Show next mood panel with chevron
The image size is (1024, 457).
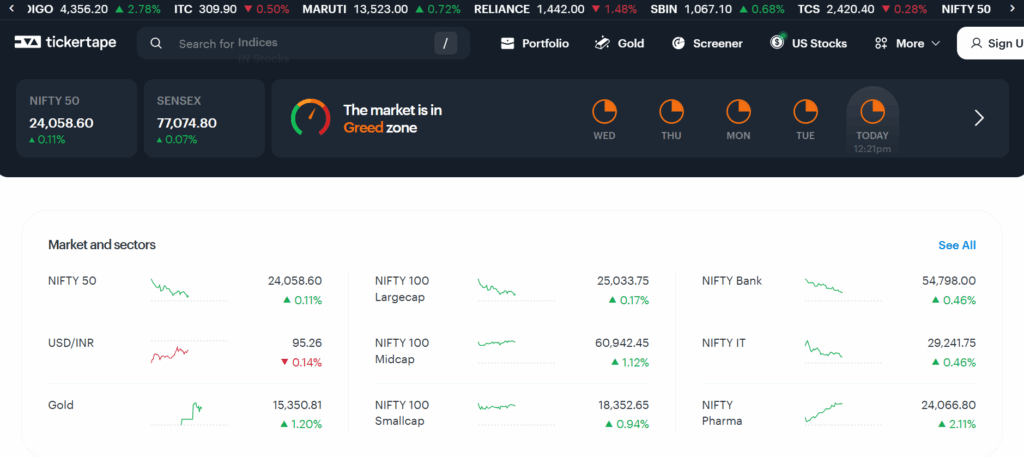coord(979,118)
